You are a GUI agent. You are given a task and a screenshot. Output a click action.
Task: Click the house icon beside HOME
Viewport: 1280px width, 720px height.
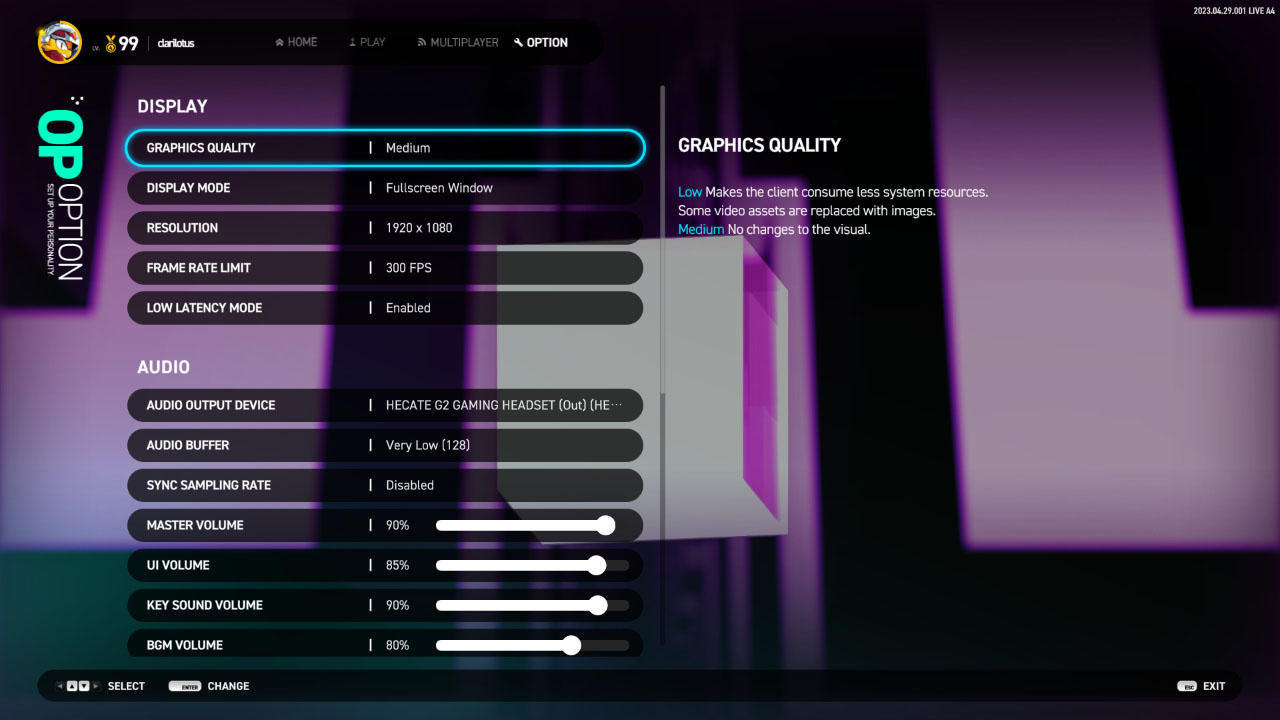tap(279, 43)
